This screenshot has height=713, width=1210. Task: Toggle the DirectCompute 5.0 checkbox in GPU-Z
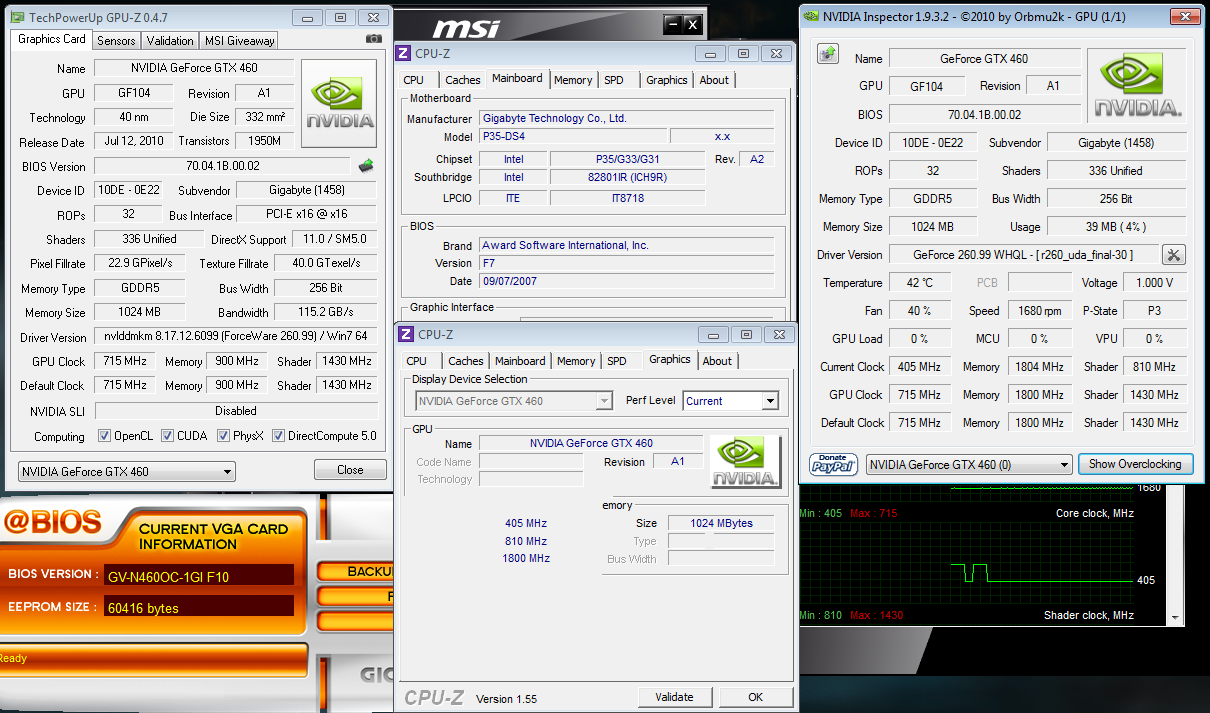[x=279, y=436]
